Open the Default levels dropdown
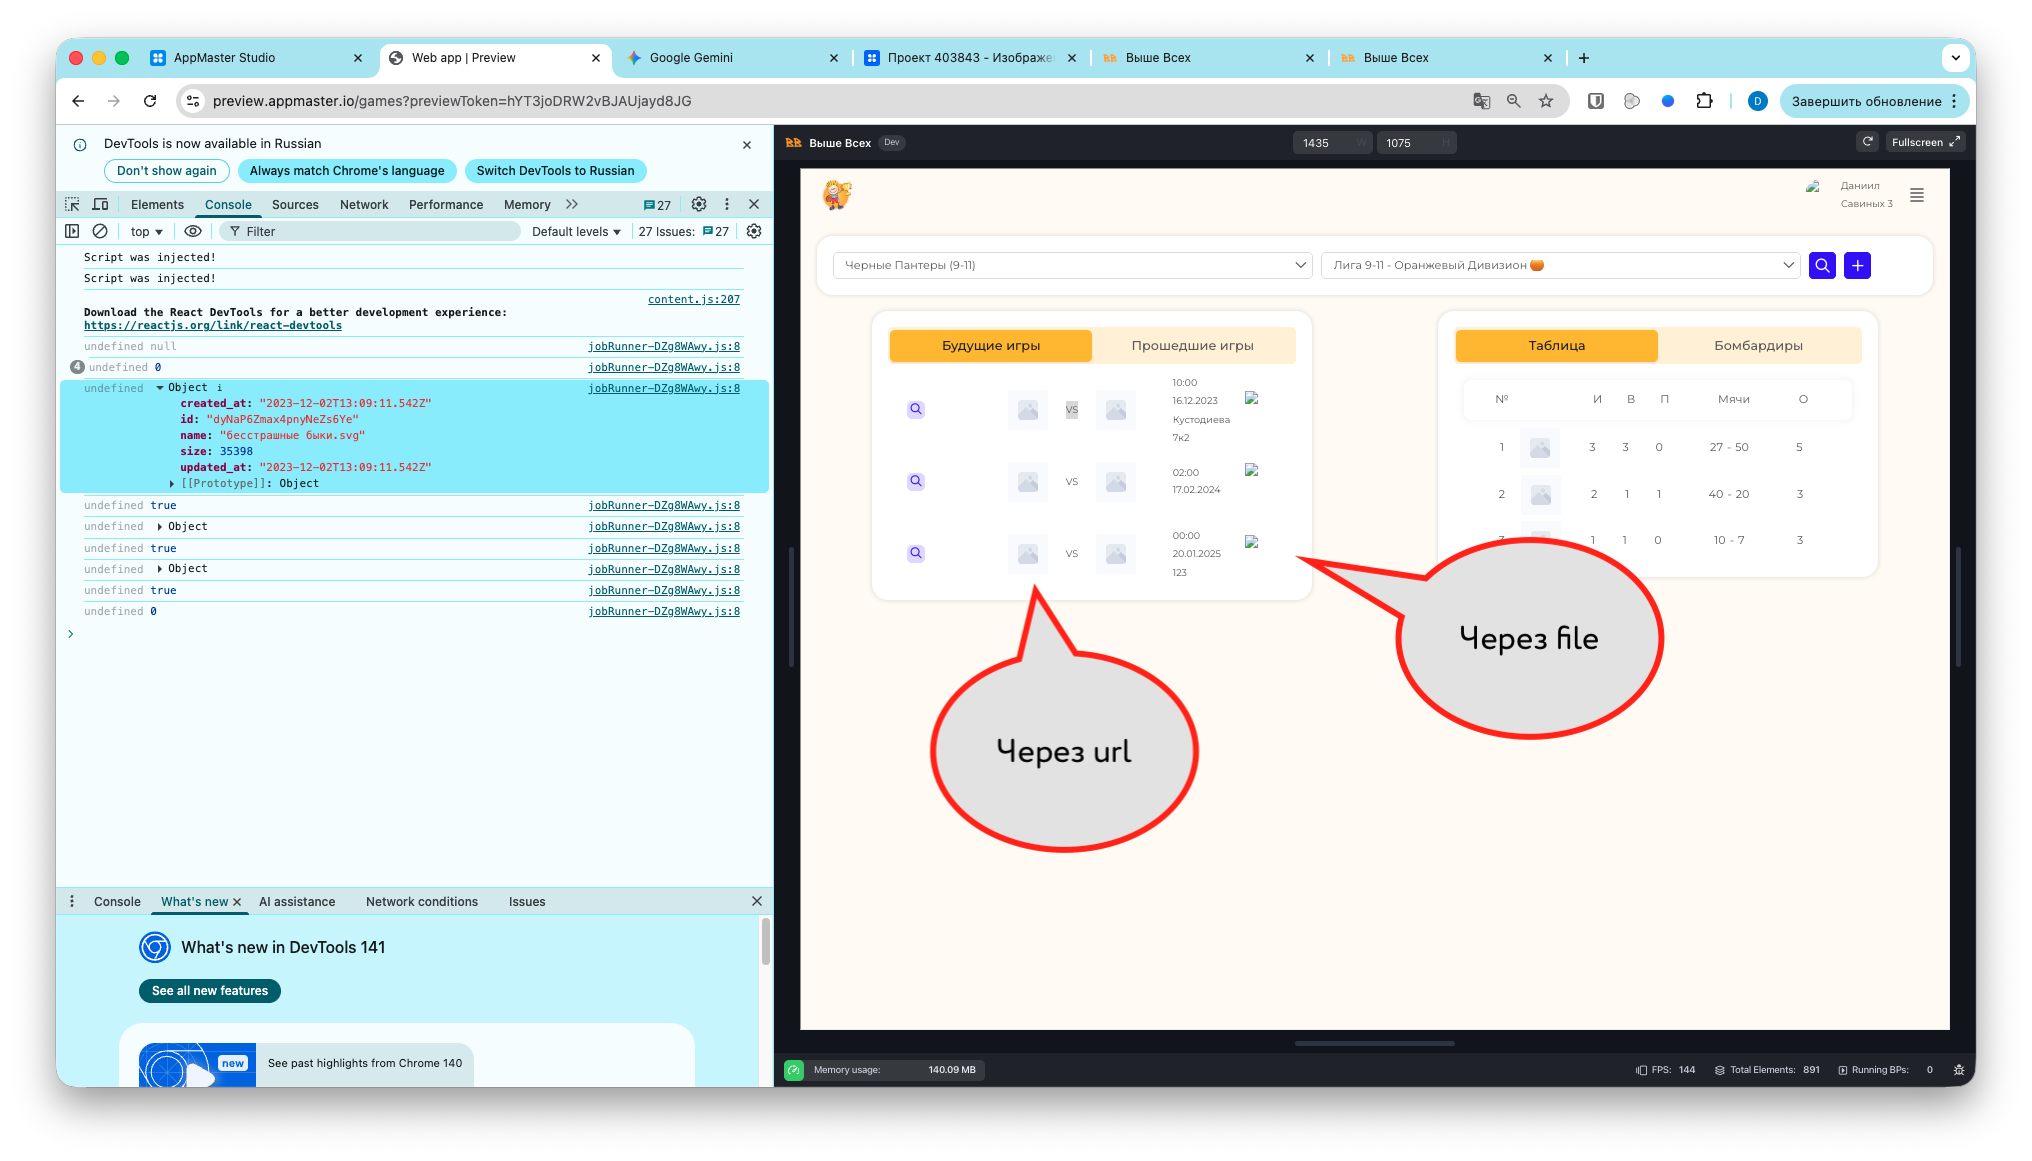 point(576,231)
